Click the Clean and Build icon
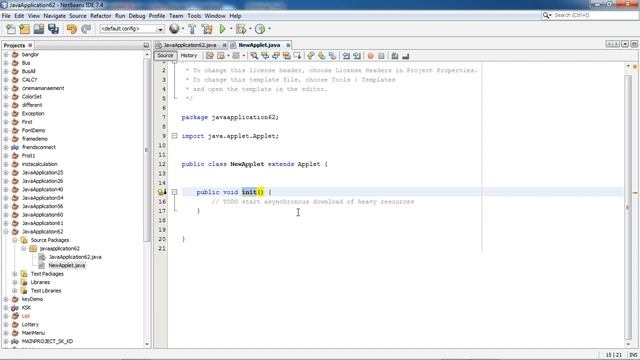640x360 pixels. coord(207,29)
